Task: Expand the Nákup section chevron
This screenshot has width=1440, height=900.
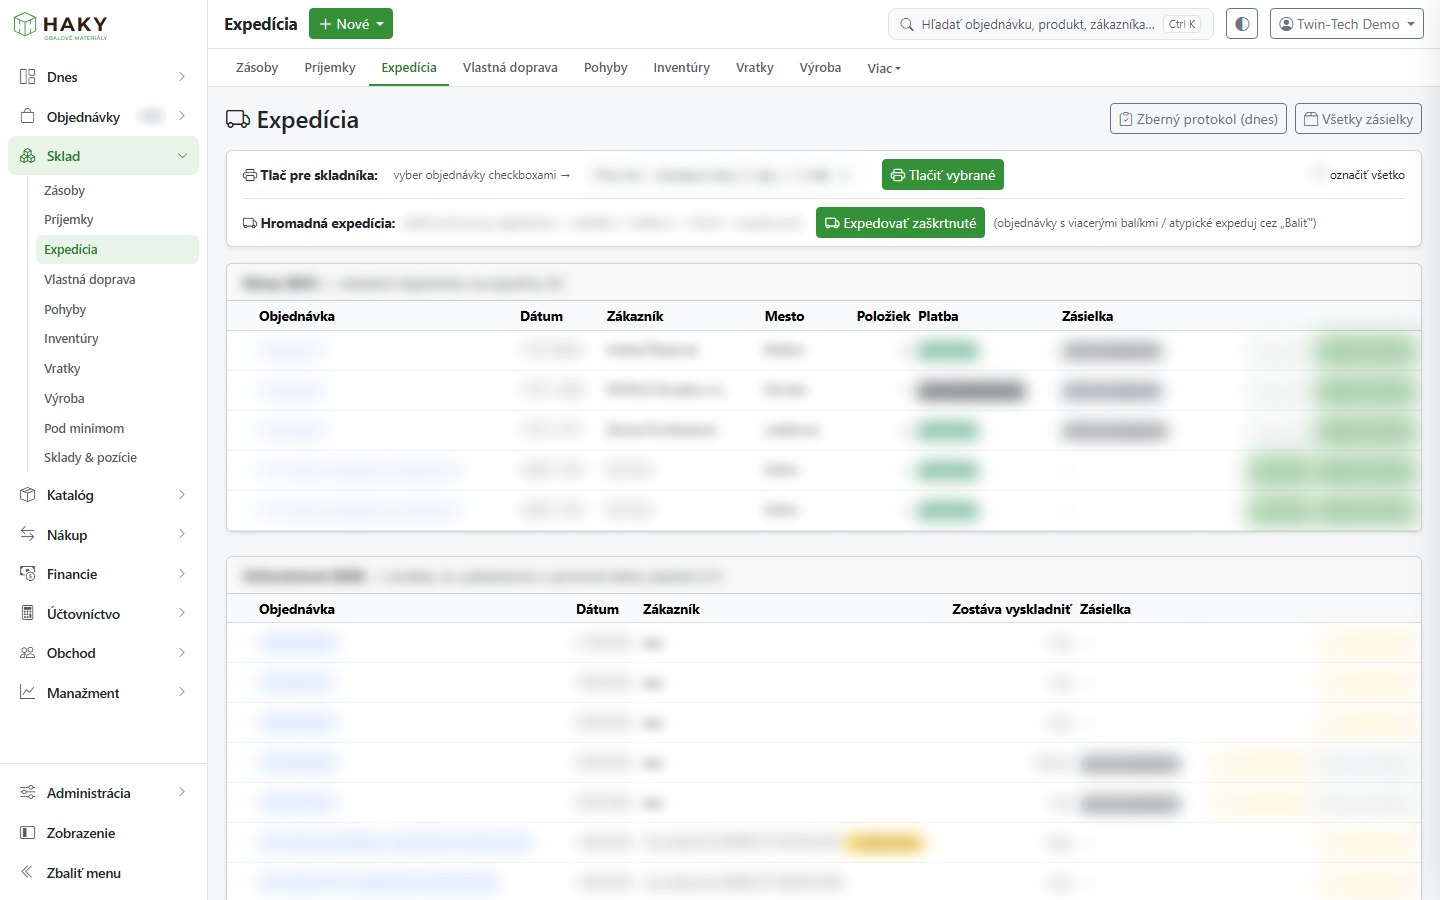Action: (x=182, y=534)
